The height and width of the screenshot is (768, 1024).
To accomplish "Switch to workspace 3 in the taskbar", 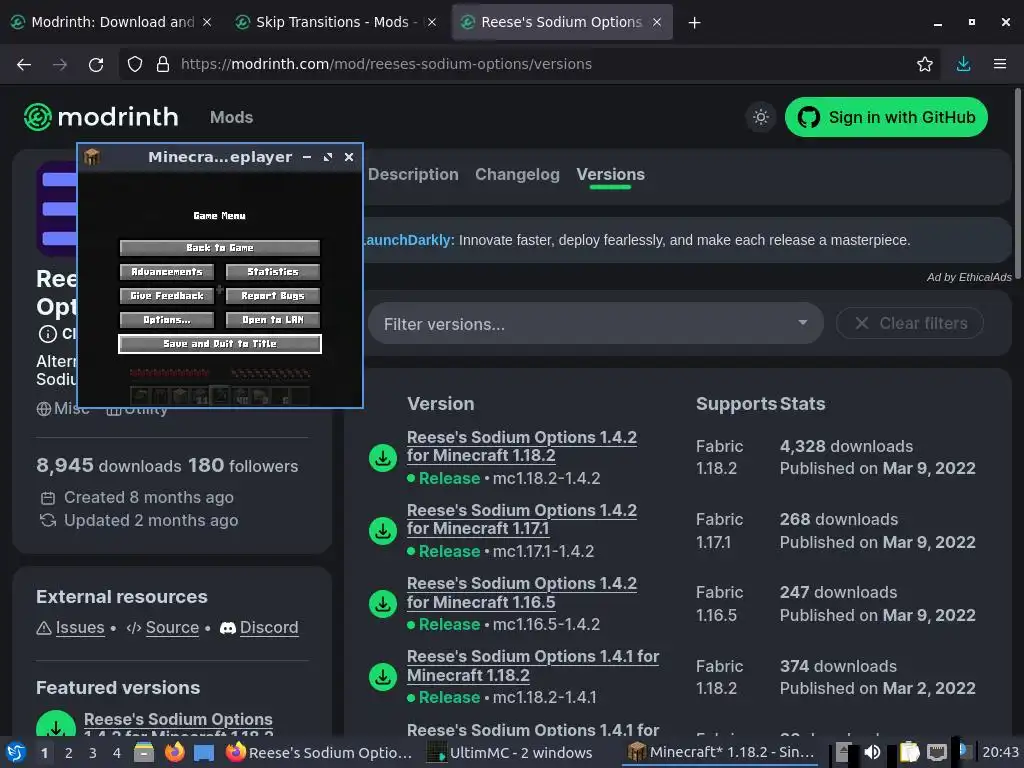I will (x=92, y=753).
